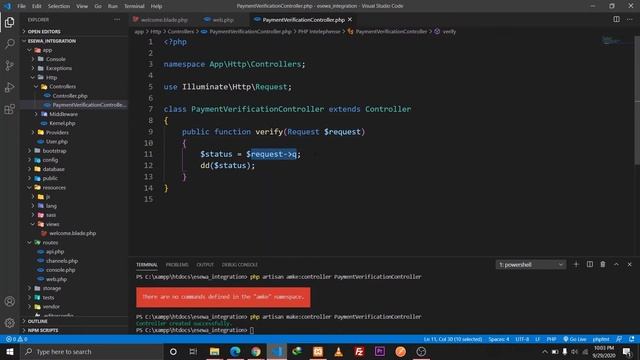Screen dimensions: 640x360
Task: Close the terminal panel
Action: pyautogui.click(x=629, y=264)
